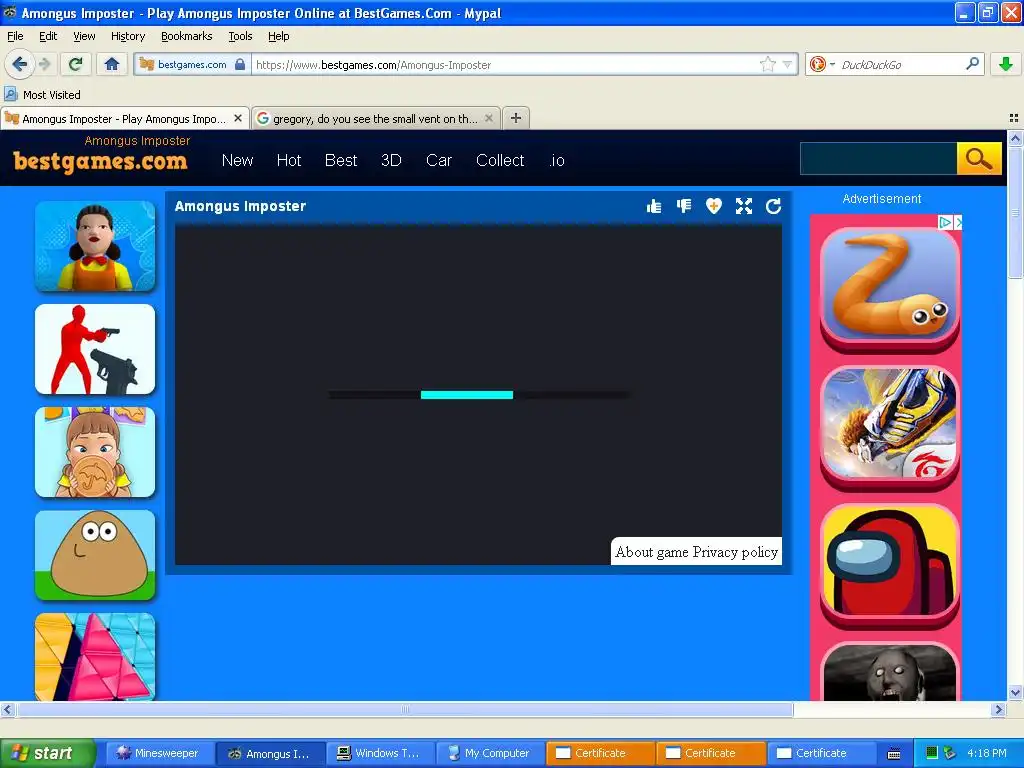1024x768 pixels.
Task: Click the orange snake ad thumbnail
Action: pos(889,289)
